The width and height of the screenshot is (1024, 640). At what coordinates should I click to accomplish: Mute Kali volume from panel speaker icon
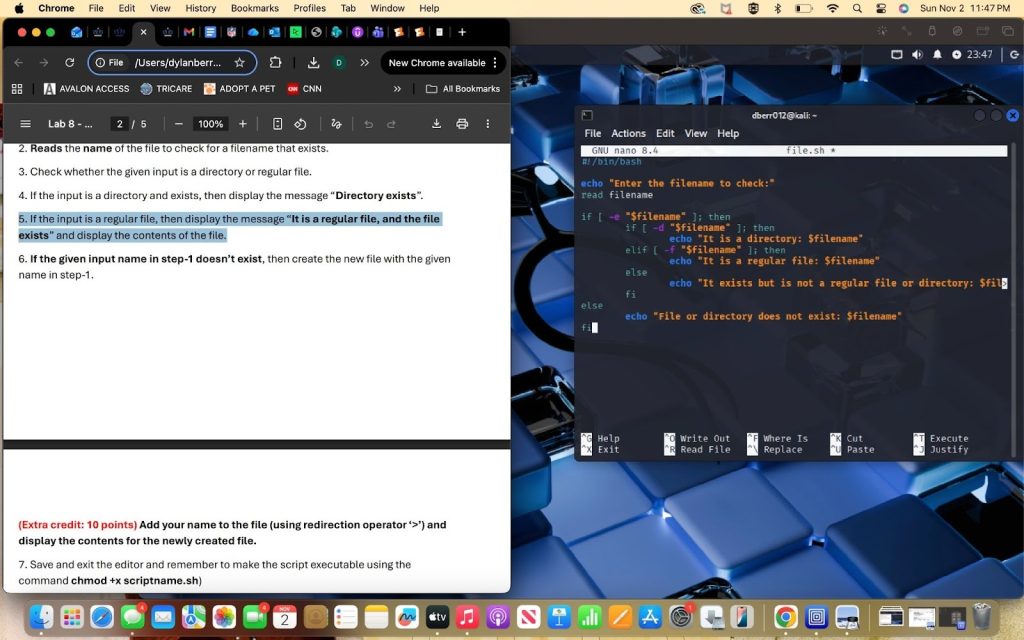click(x=918, y=54)
